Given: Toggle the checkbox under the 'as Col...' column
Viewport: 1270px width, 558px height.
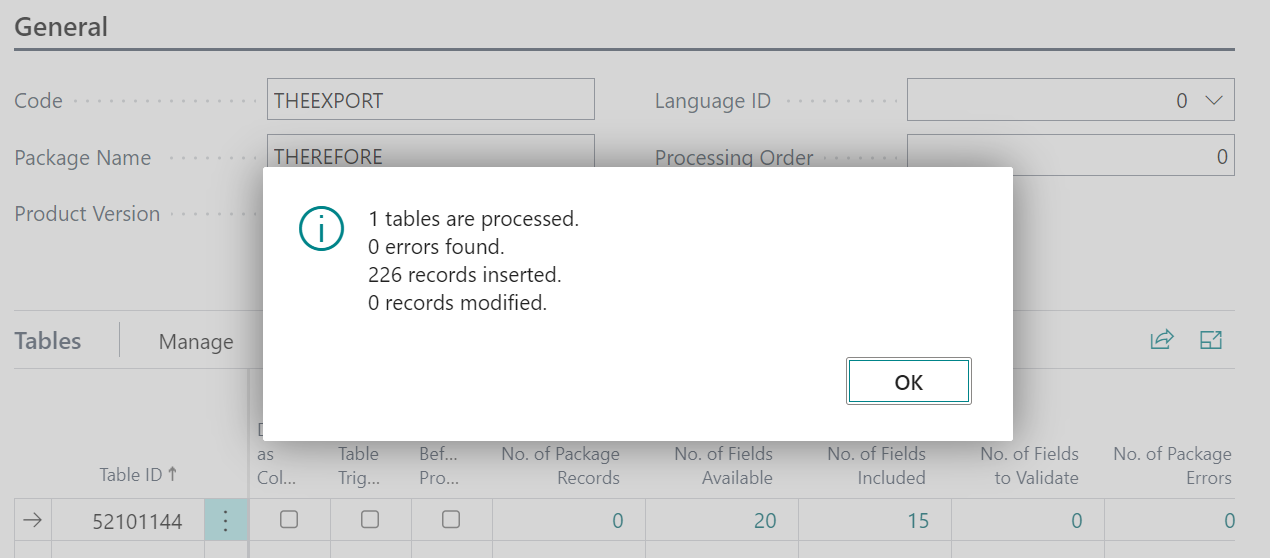Looking at the screenshot, I should point(288,520).
